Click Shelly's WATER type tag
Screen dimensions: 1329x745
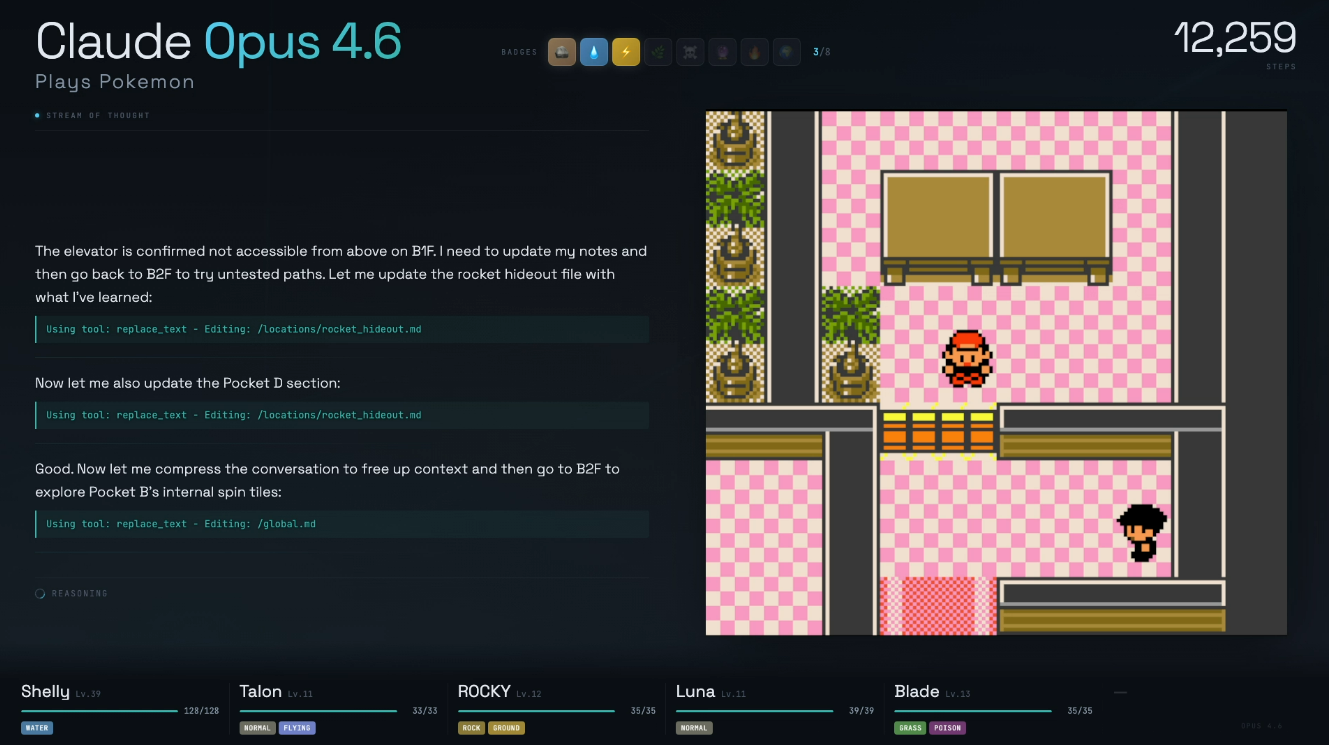coord(37,728)
